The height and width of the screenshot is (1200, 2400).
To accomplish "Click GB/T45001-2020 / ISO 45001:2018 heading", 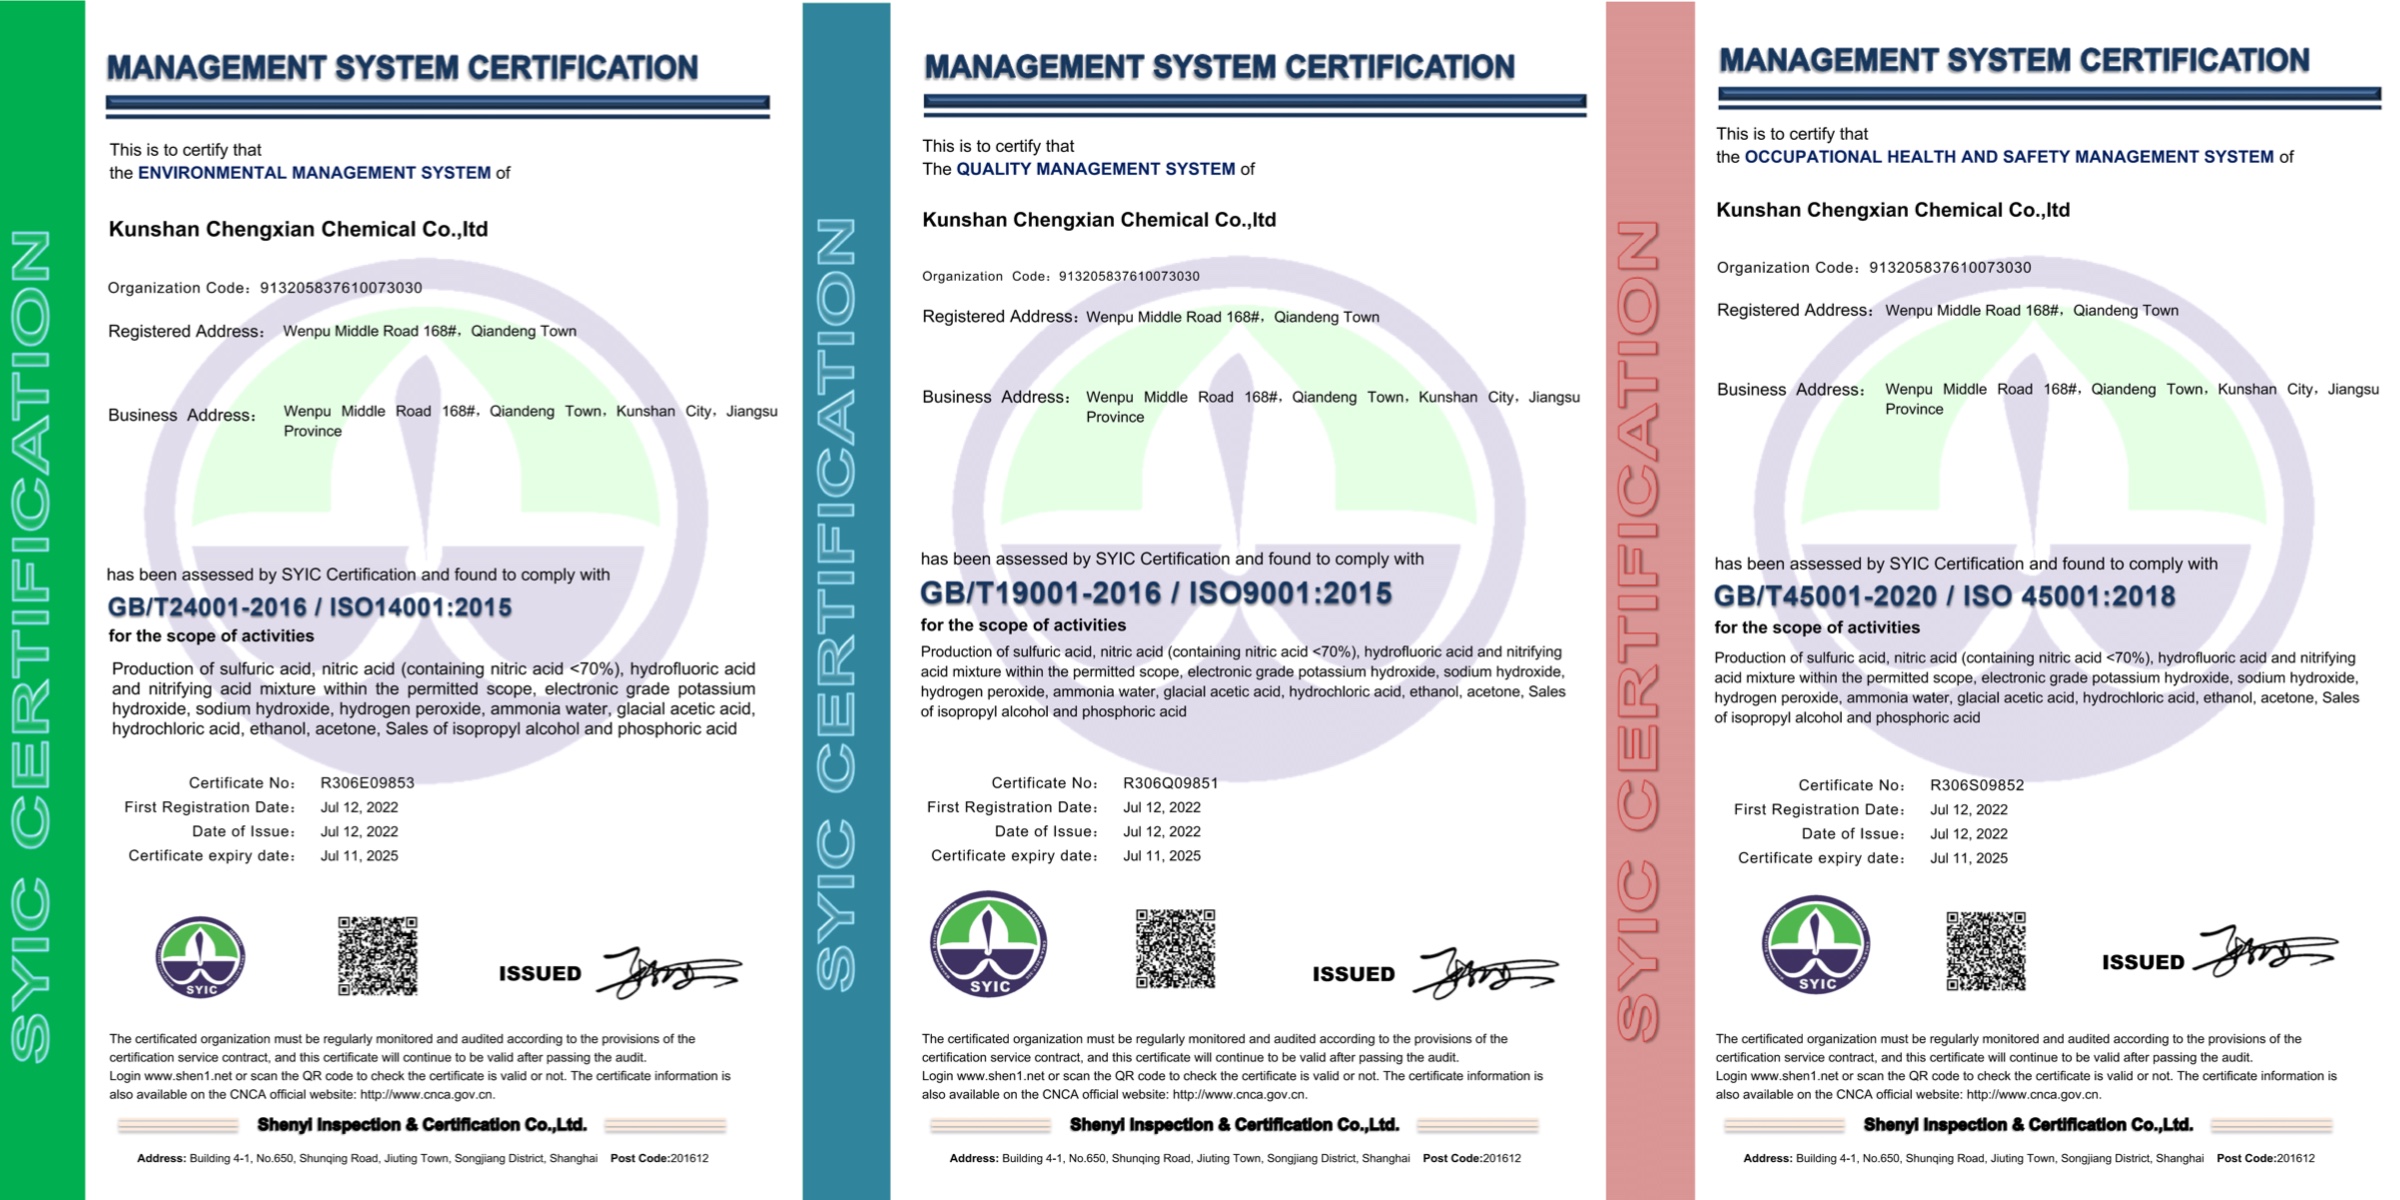I will (1943, 597).
